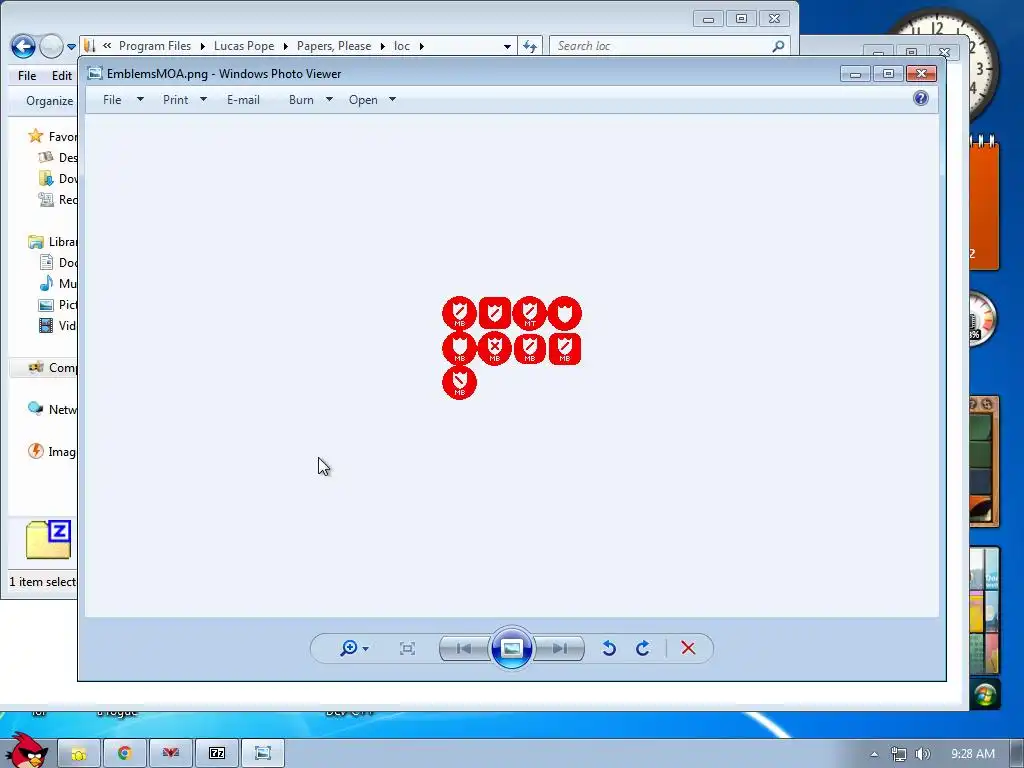The height and width of the screenshot is (768, 1024).
Task: Show hidden tray icons arrow
Action: point(874,754)
